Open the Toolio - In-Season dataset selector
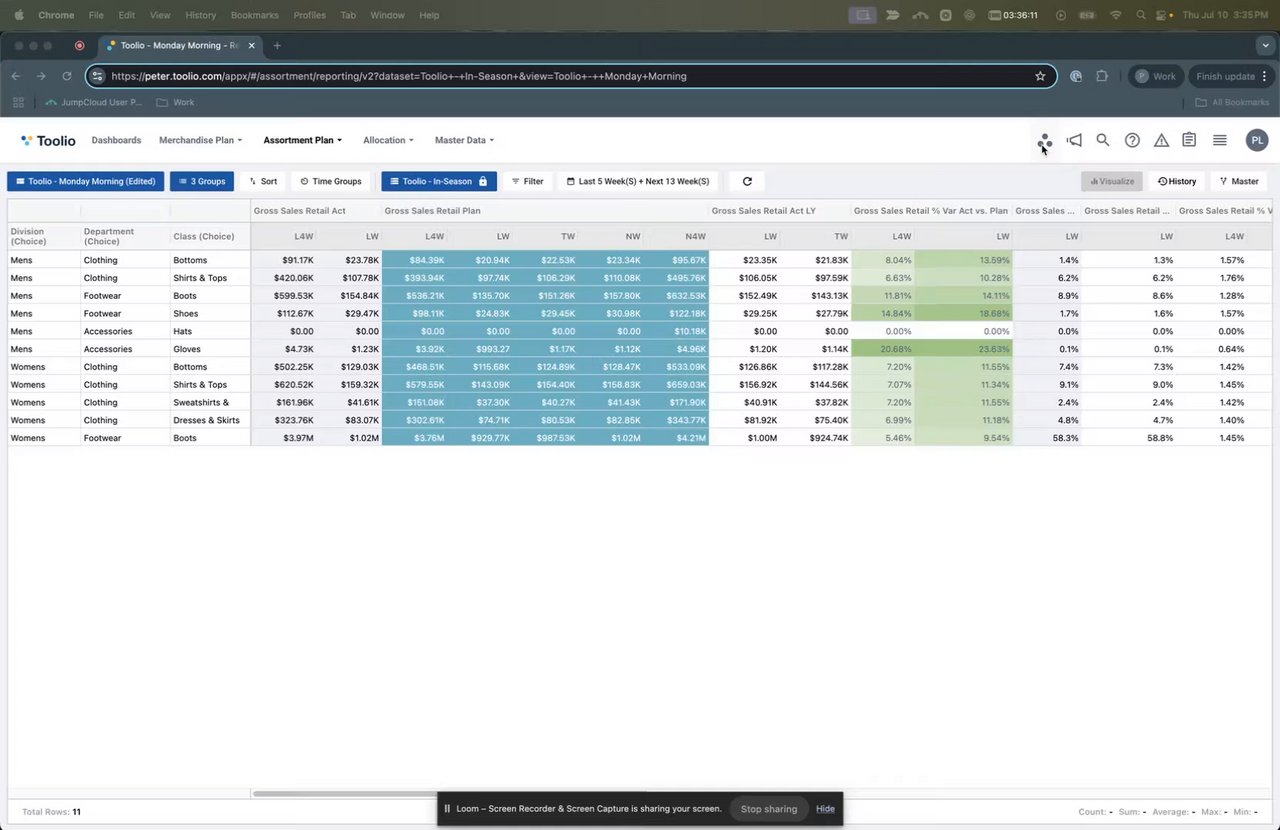Screen dimensions: 1280x830 (439, 181)
